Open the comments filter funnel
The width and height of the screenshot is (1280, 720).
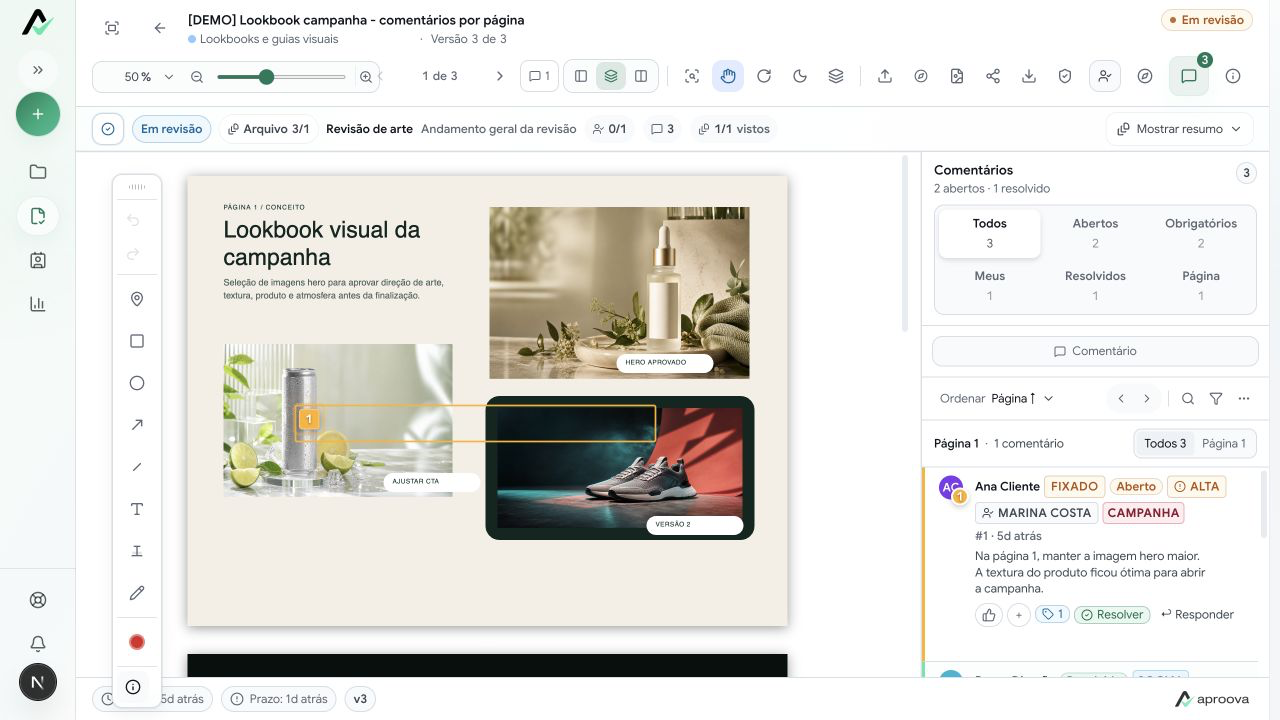pos(1216,398)
